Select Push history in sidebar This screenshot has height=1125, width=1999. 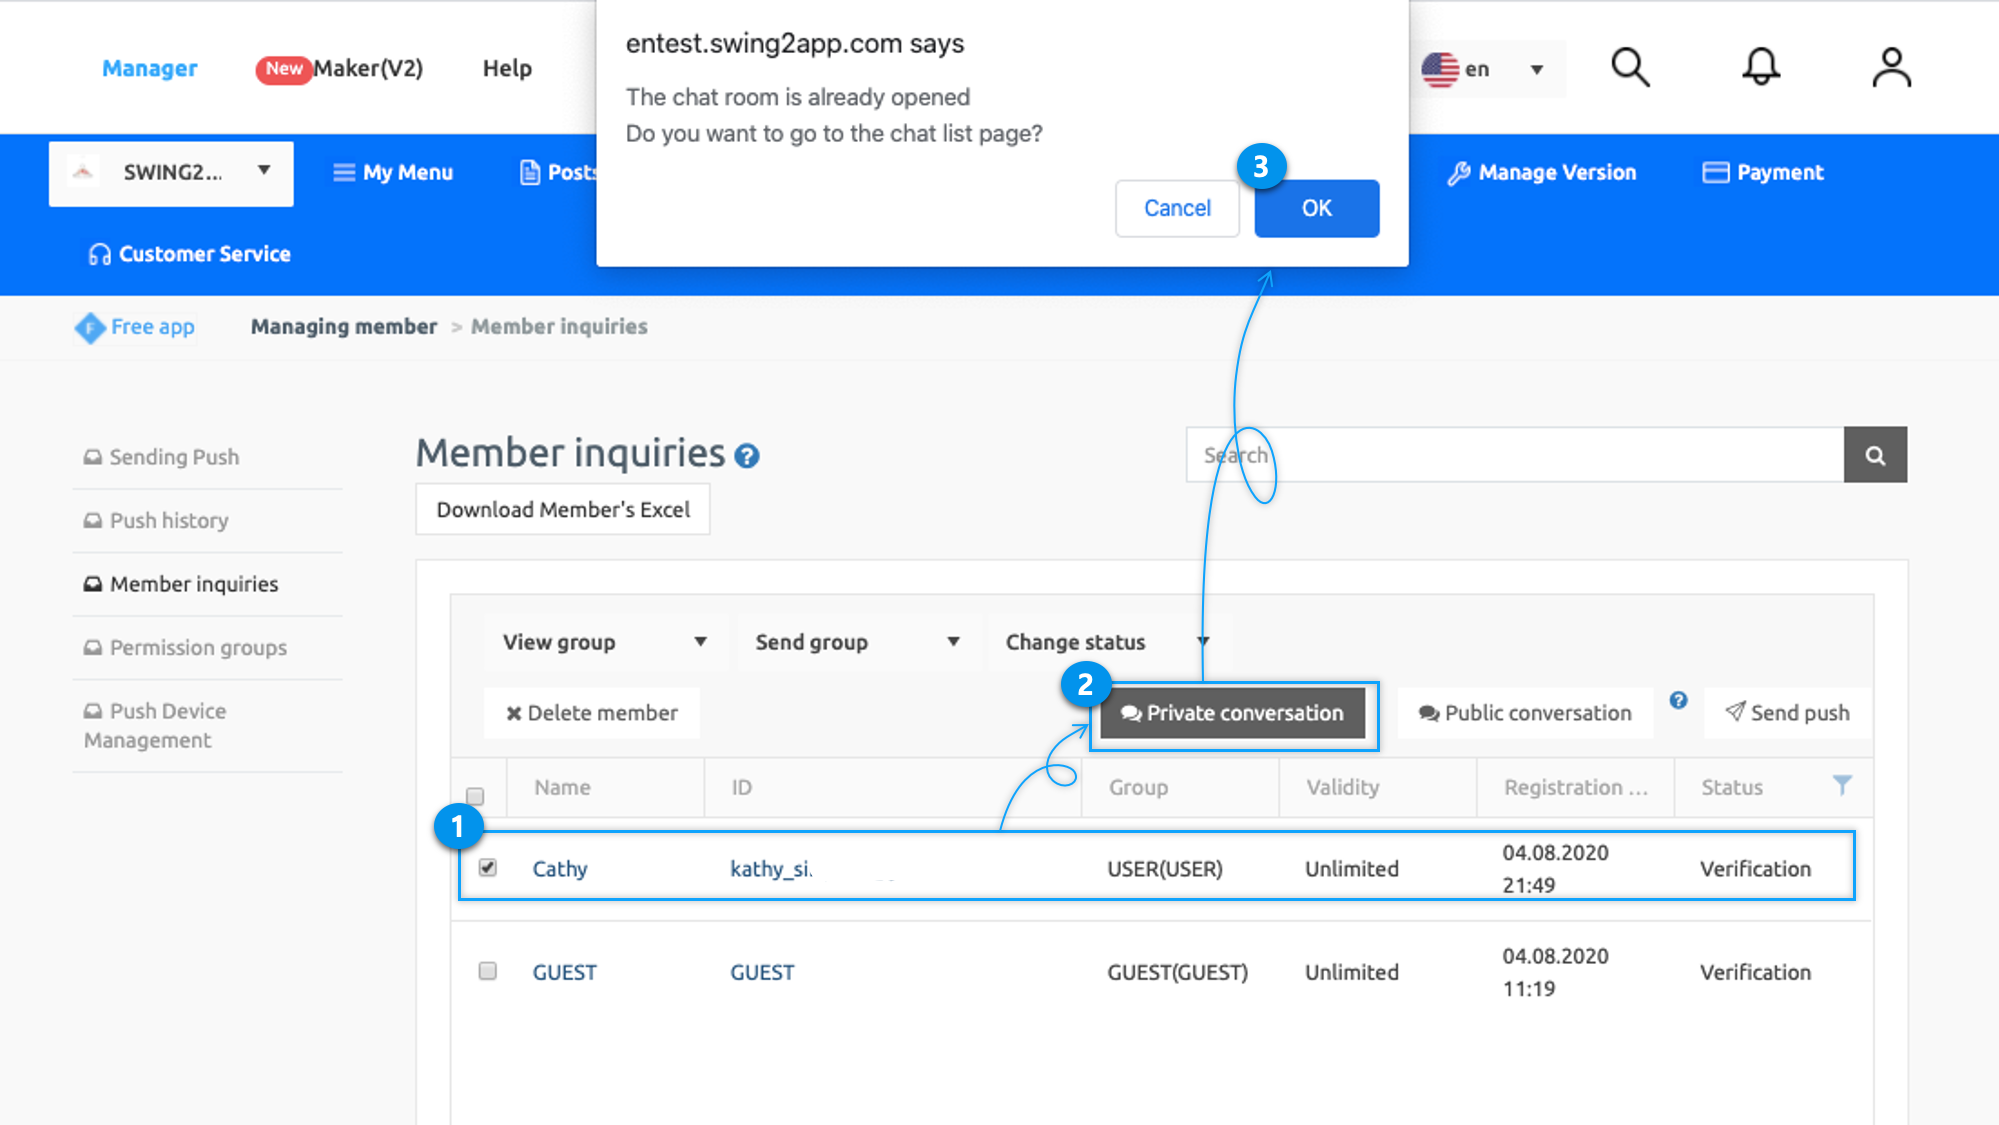click(169, 520)
